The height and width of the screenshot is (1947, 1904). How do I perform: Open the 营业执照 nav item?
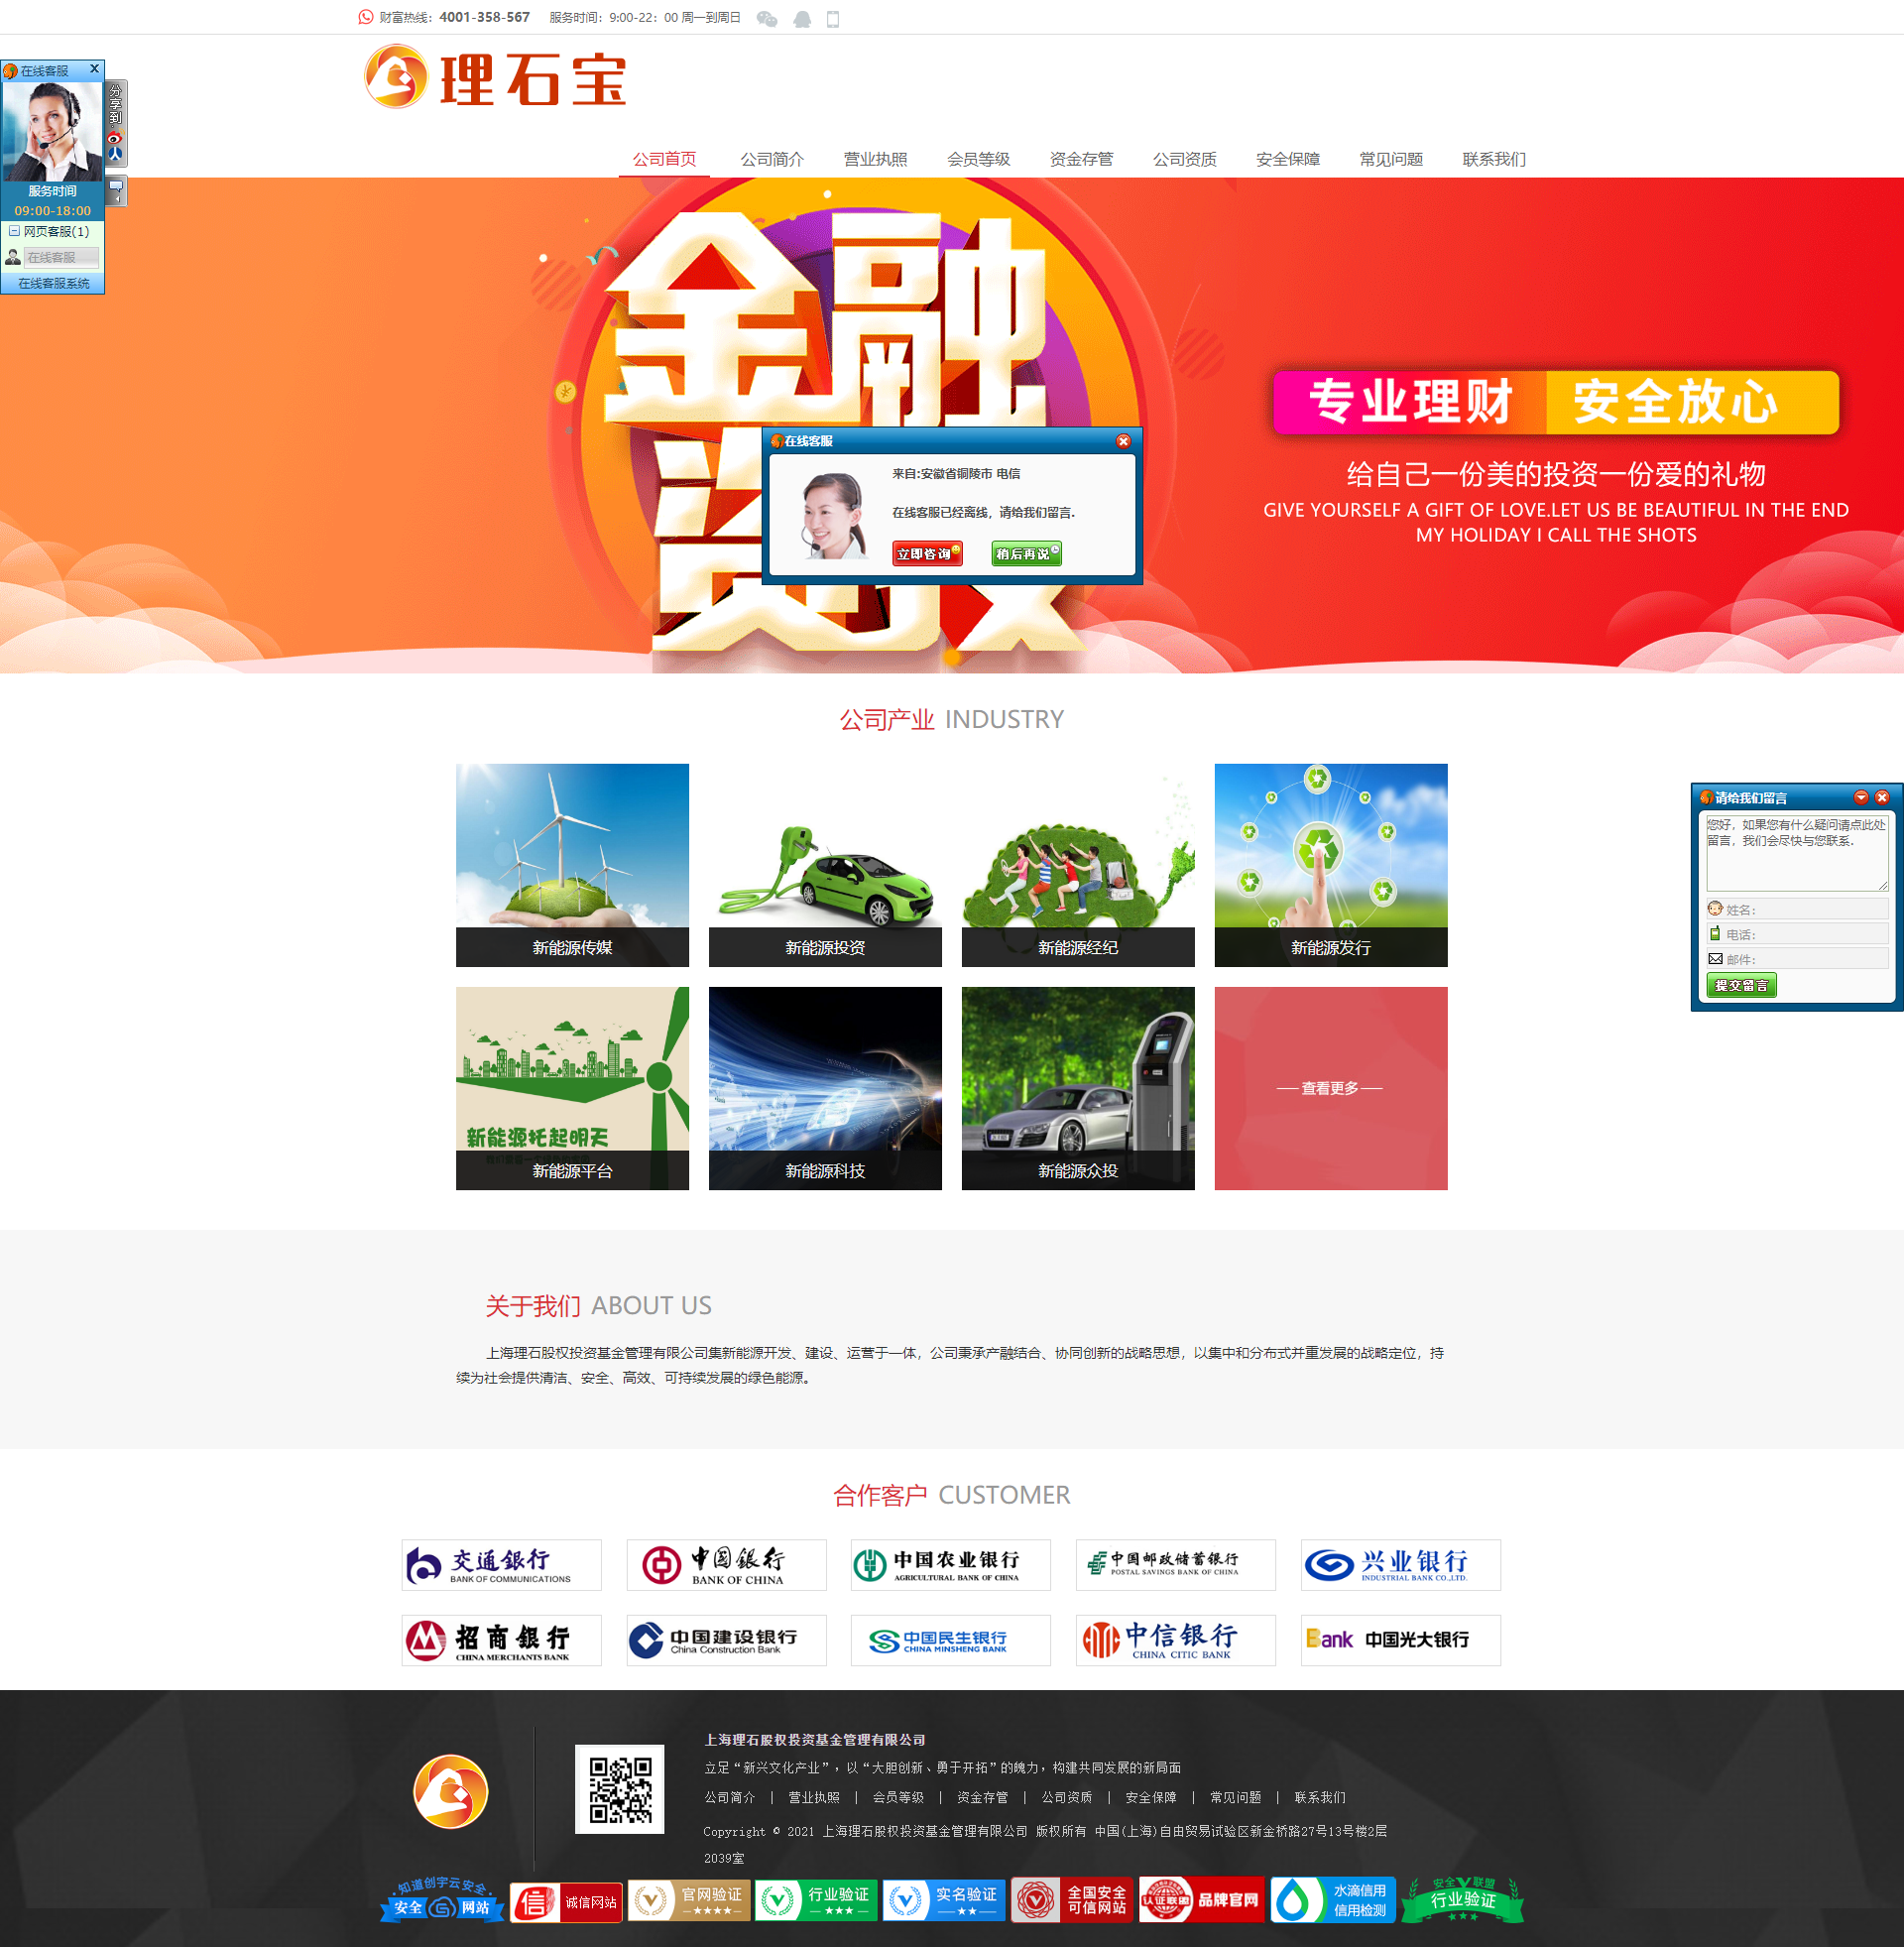(875, 159)
